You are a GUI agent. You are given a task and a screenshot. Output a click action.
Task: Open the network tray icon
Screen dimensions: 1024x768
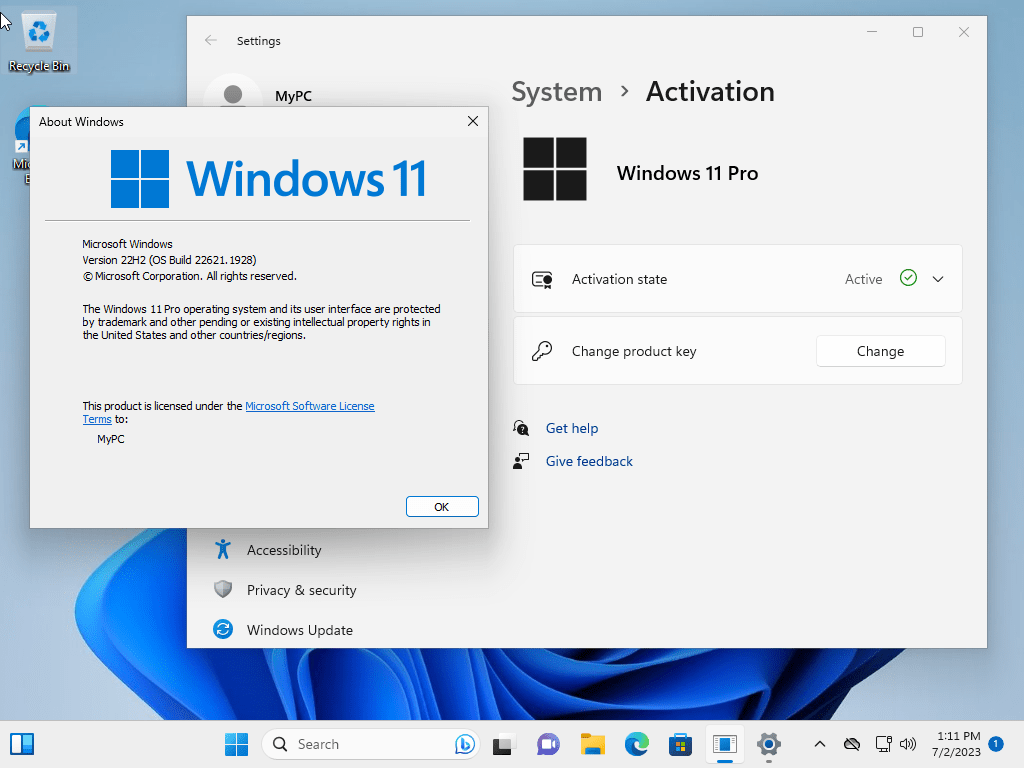[883, 744]
